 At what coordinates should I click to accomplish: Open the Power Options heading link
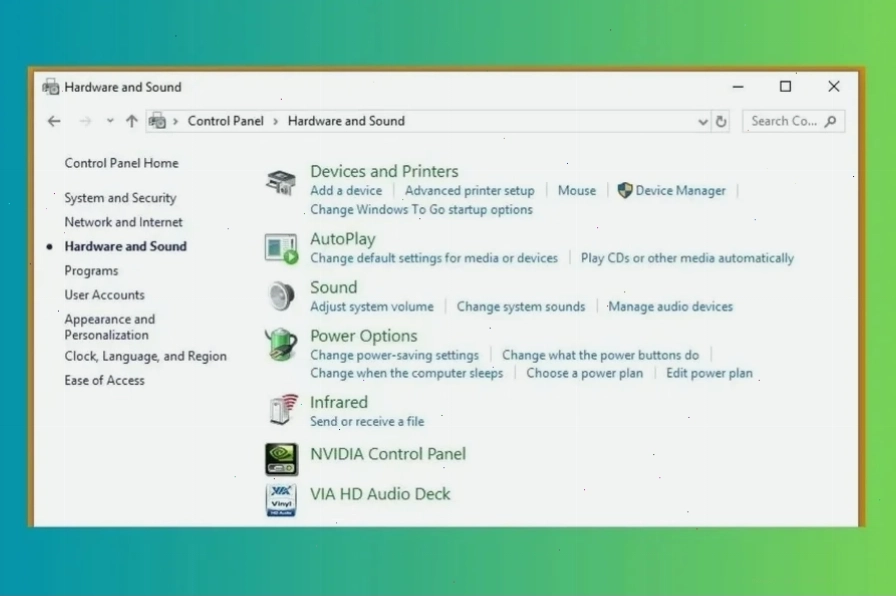(364, 336)
